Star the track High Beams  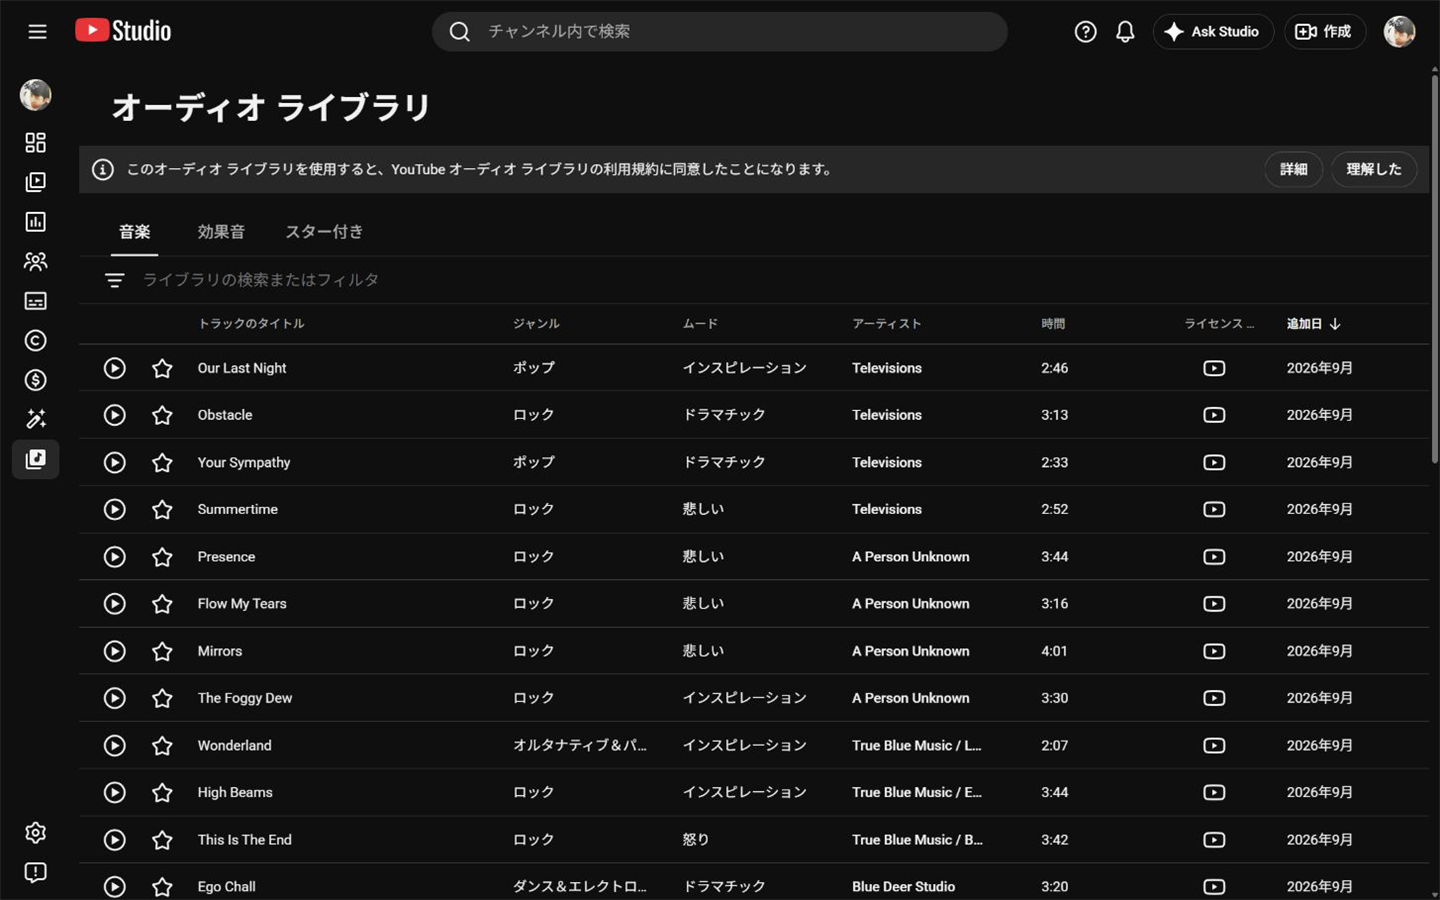click(162, 793)
